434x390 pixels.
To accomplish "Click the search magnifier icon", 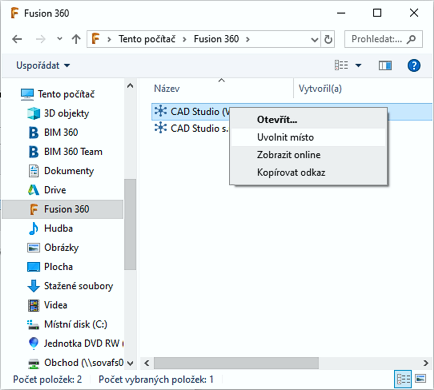I will (x=412, y=39).
